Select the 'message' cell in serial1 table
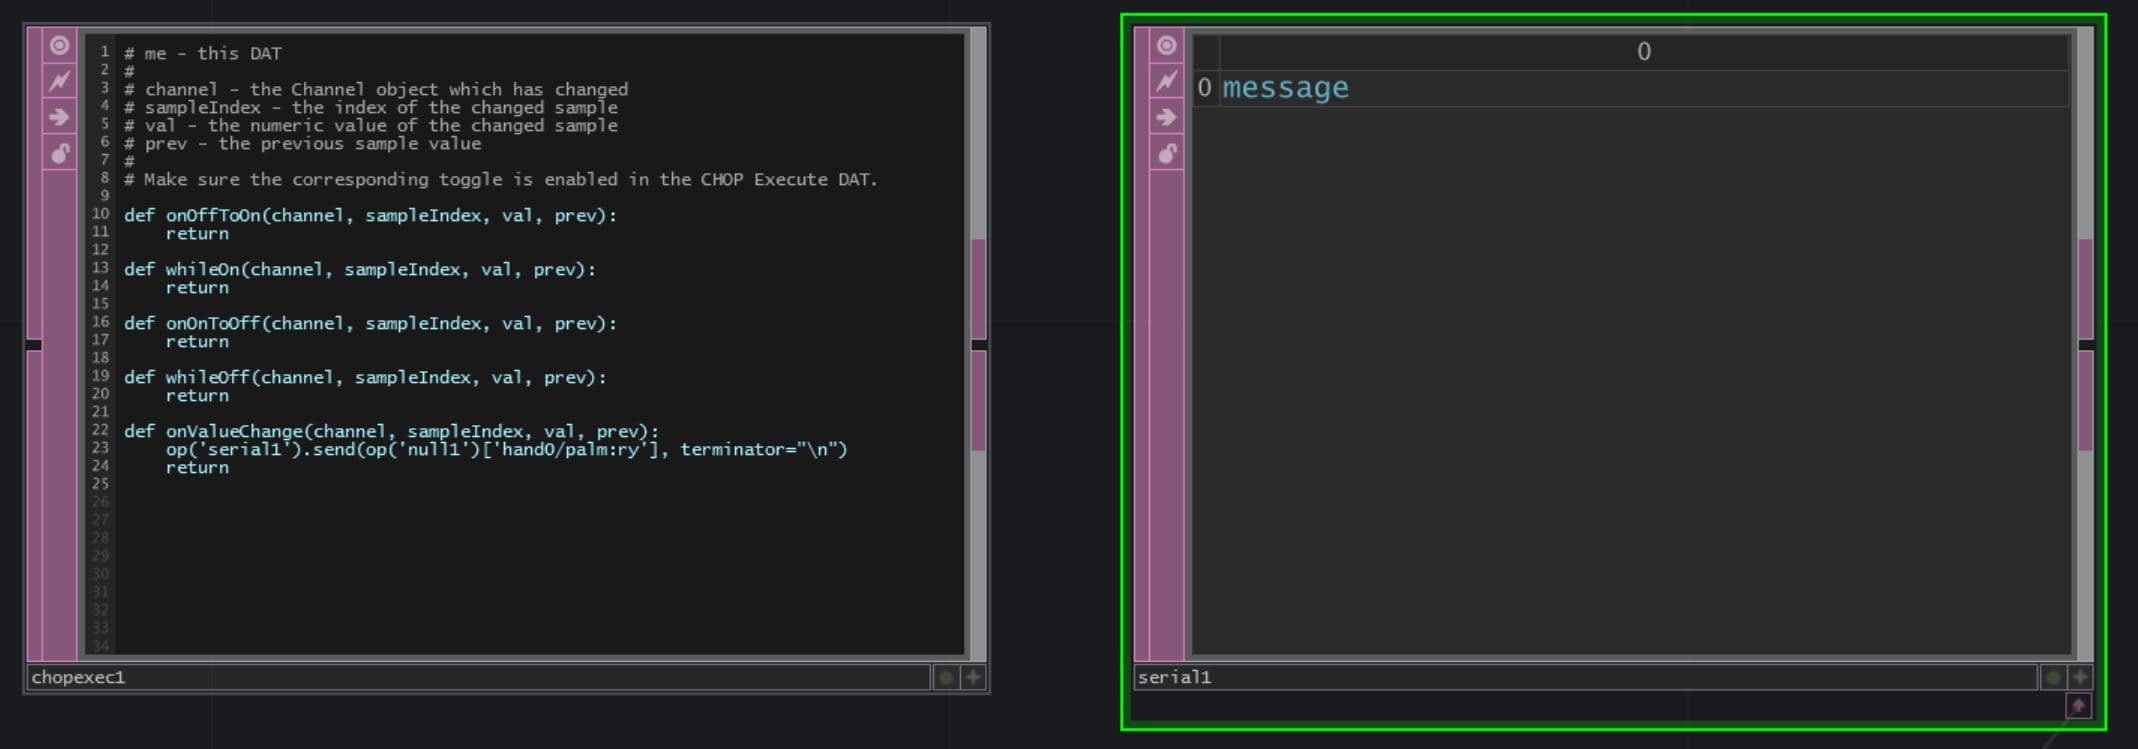The image size is (2138, 749). (1285, 88)
